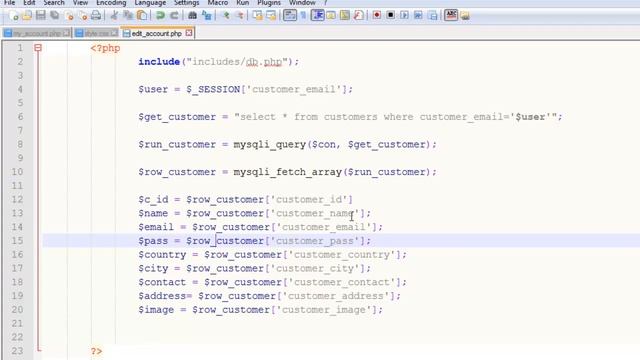Screen dimensions: 640x360
Task: Toggle the Show Indent Guide button
Action: tap(317, 16)
